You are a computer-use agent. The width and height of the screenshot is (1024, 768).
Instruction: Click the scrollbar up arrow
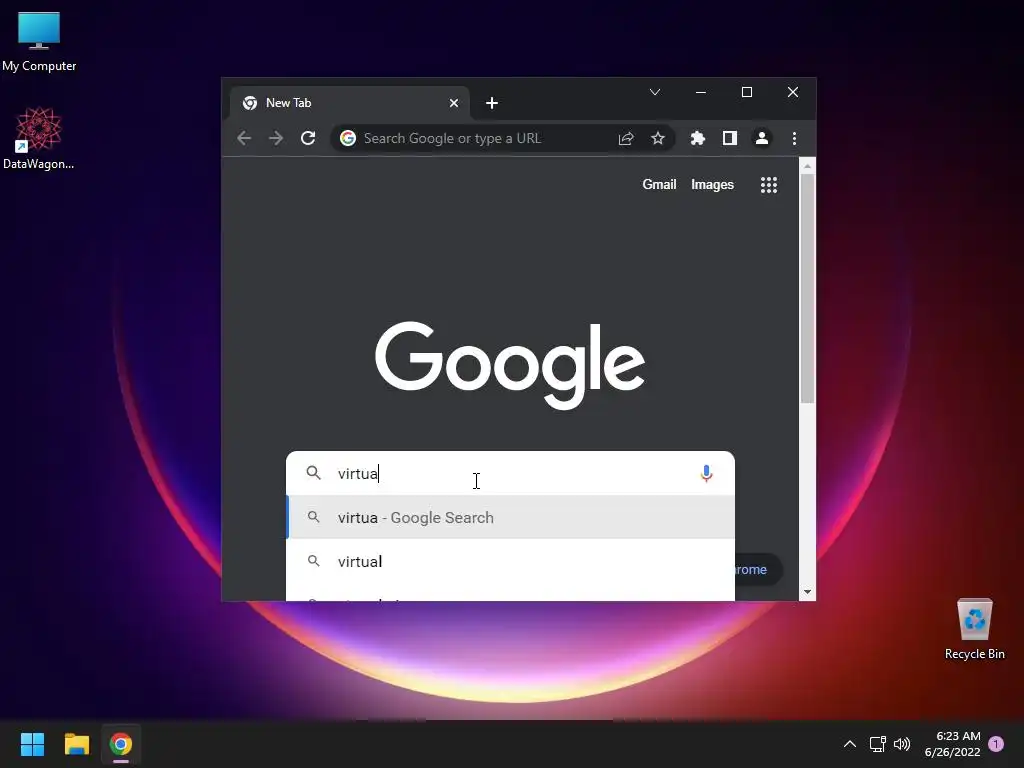(x=807, y=166)
